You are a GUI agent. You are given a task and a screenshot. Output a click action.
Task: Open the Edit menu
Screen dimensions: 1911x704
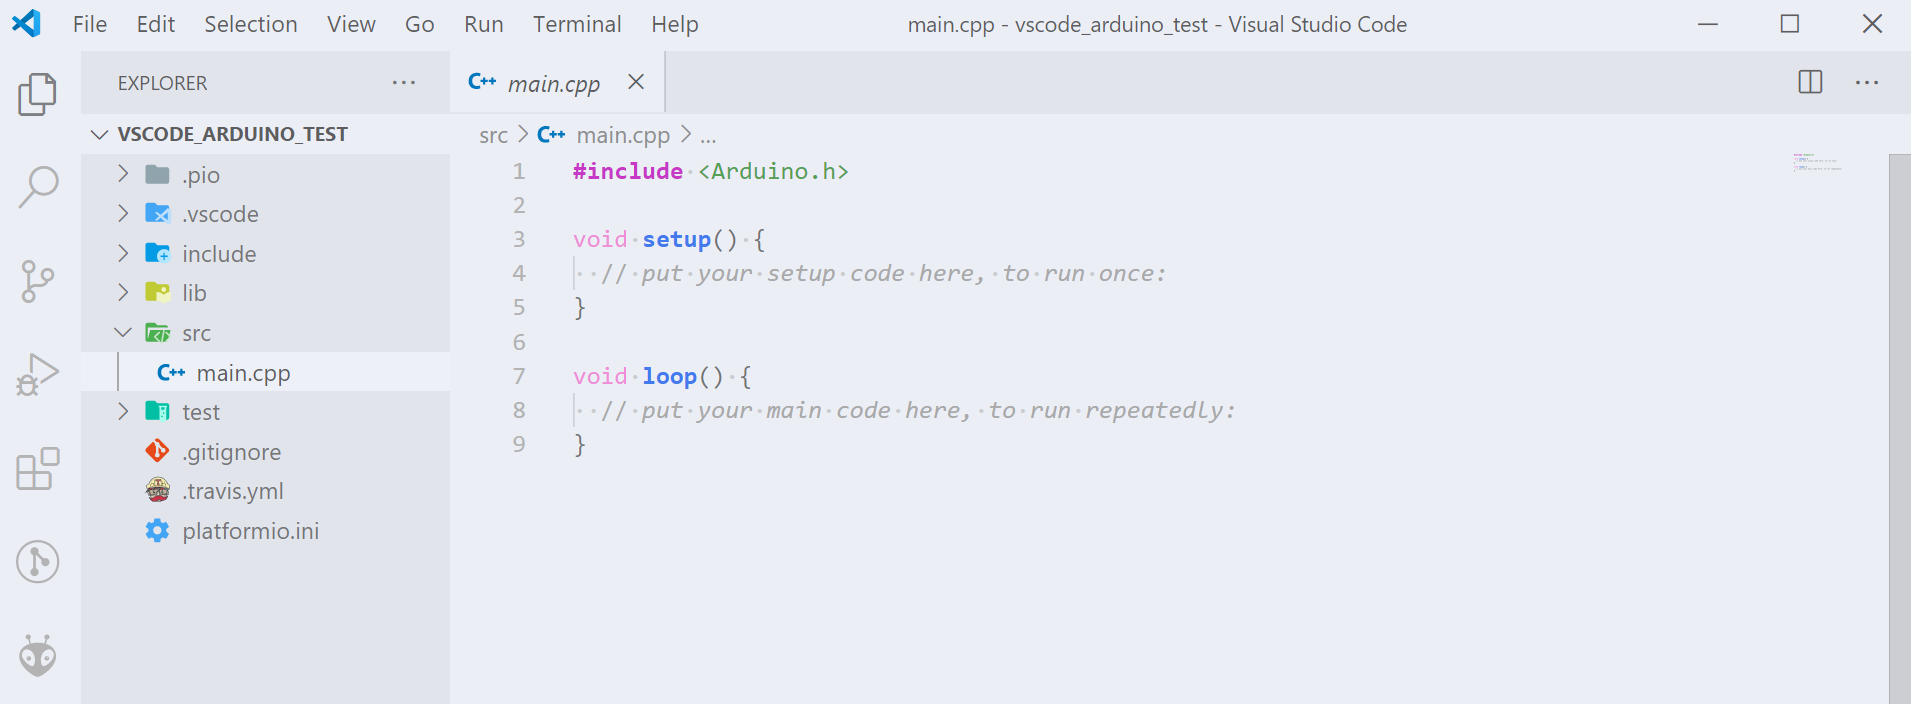(156, 24)
